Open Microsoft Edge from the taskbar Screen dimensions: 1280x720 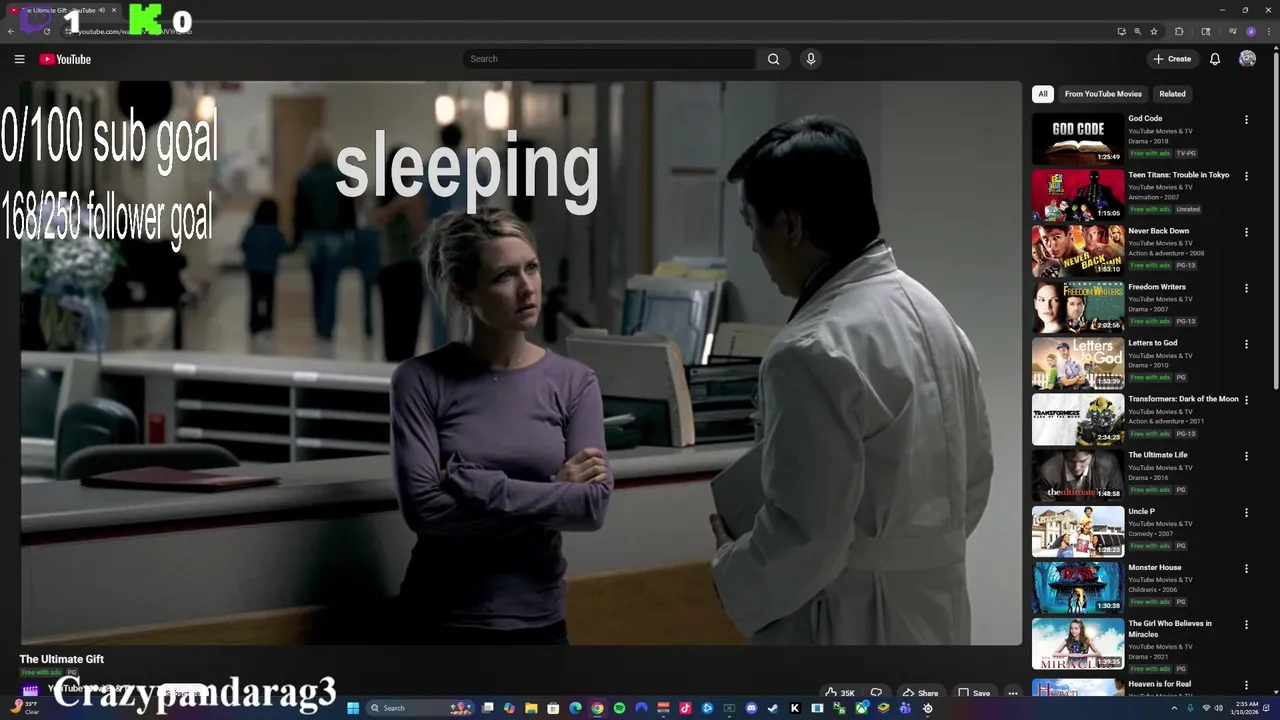point(575,708)
